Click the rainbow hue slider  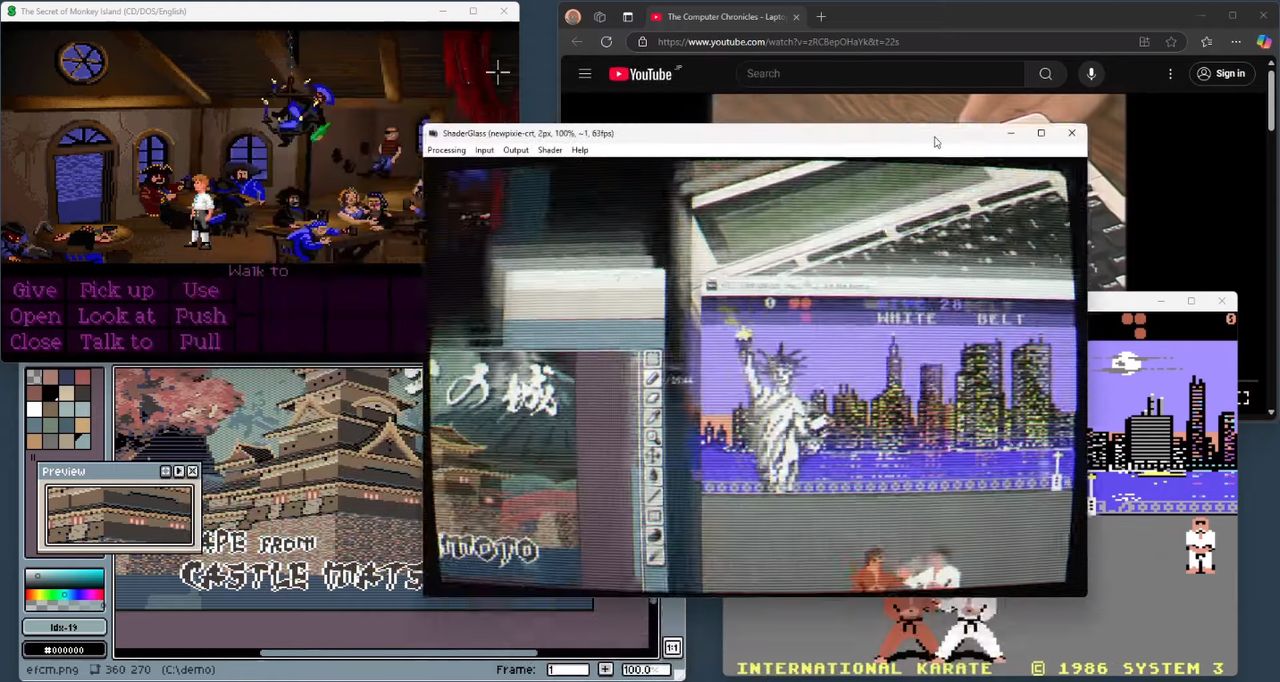click(x=65, y=596)
